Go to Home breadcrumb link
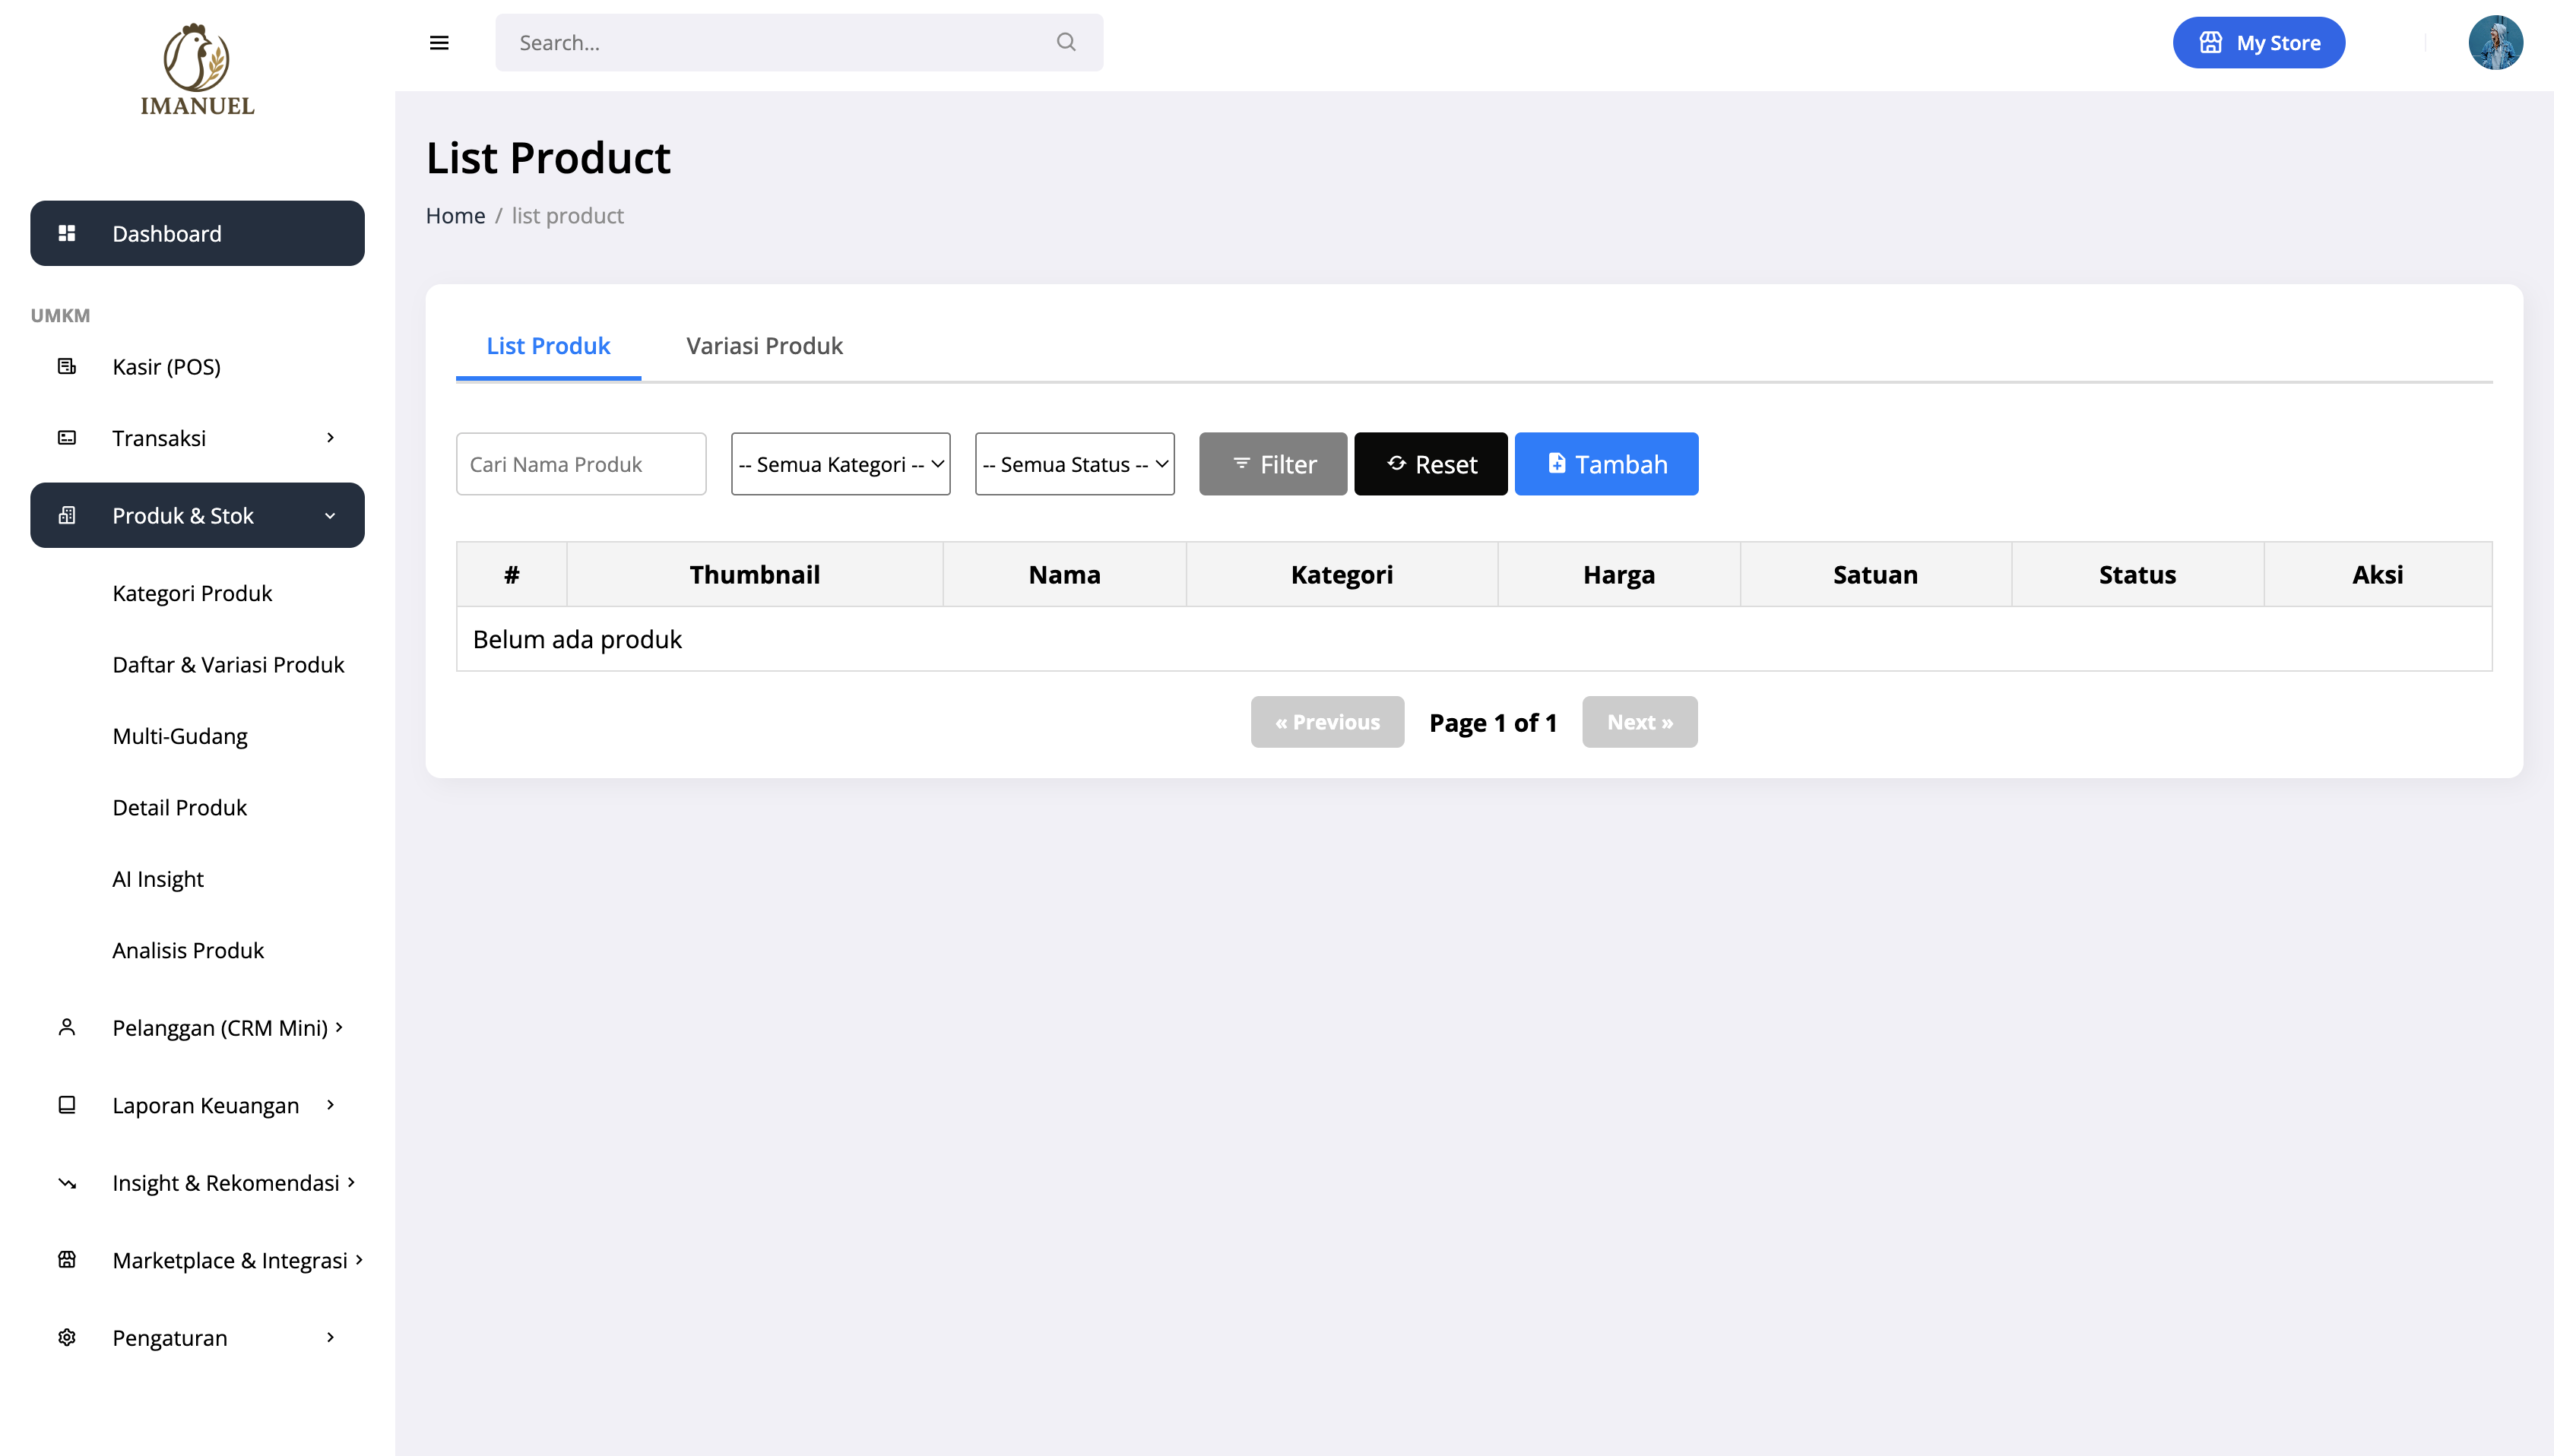The height and width of the screenshot is (1456, 2554). [x=455, y=216]
